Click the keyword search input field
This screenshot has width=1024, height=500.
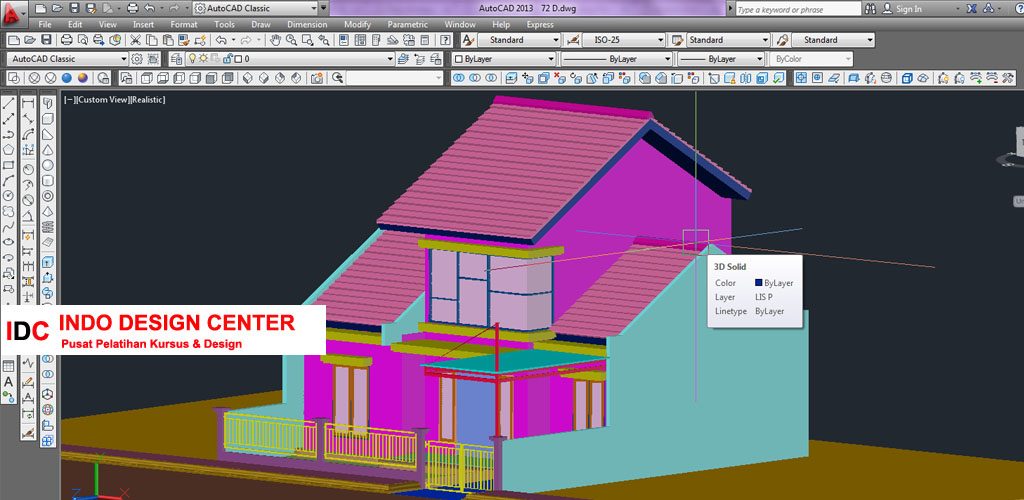click(798, 9)
